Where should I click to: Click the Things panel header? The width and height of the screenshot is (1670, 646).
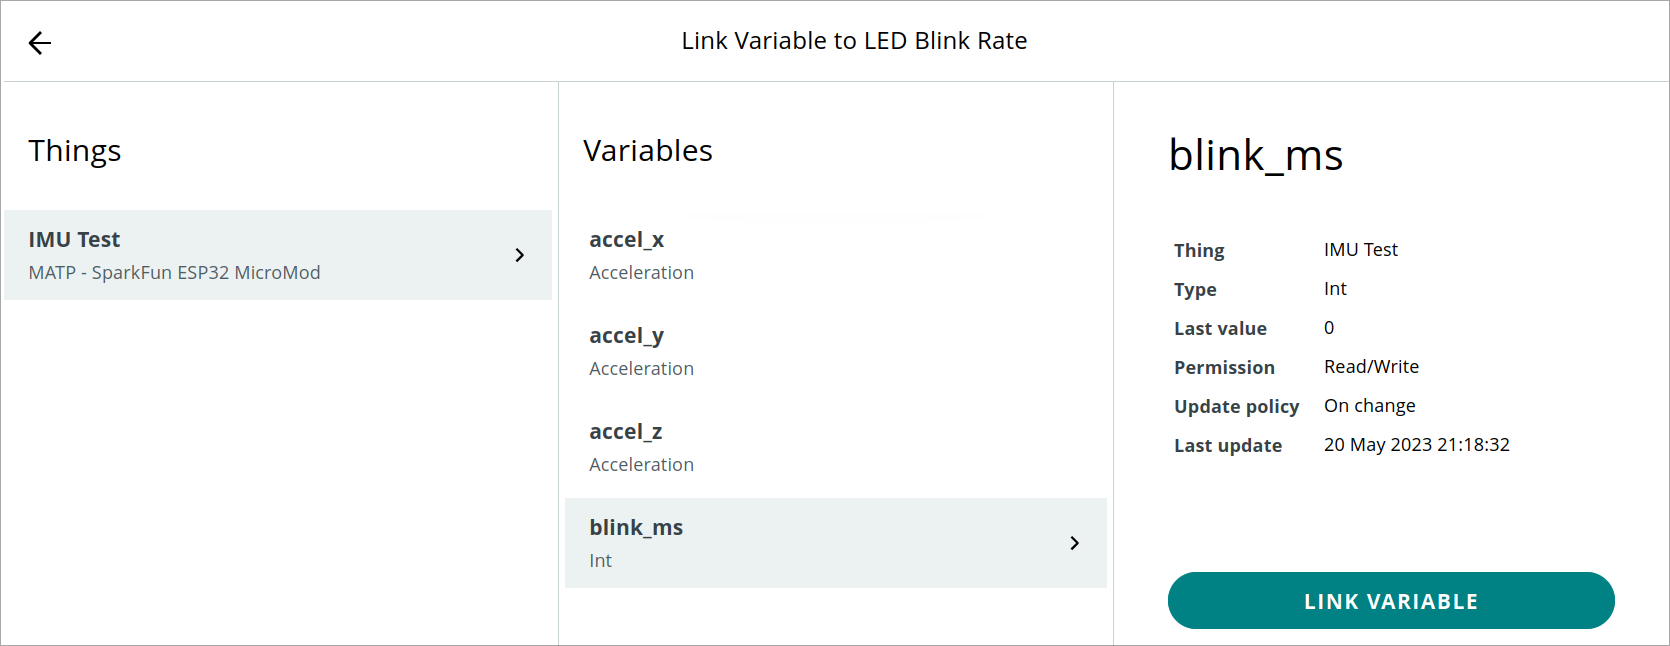(75, 150)
